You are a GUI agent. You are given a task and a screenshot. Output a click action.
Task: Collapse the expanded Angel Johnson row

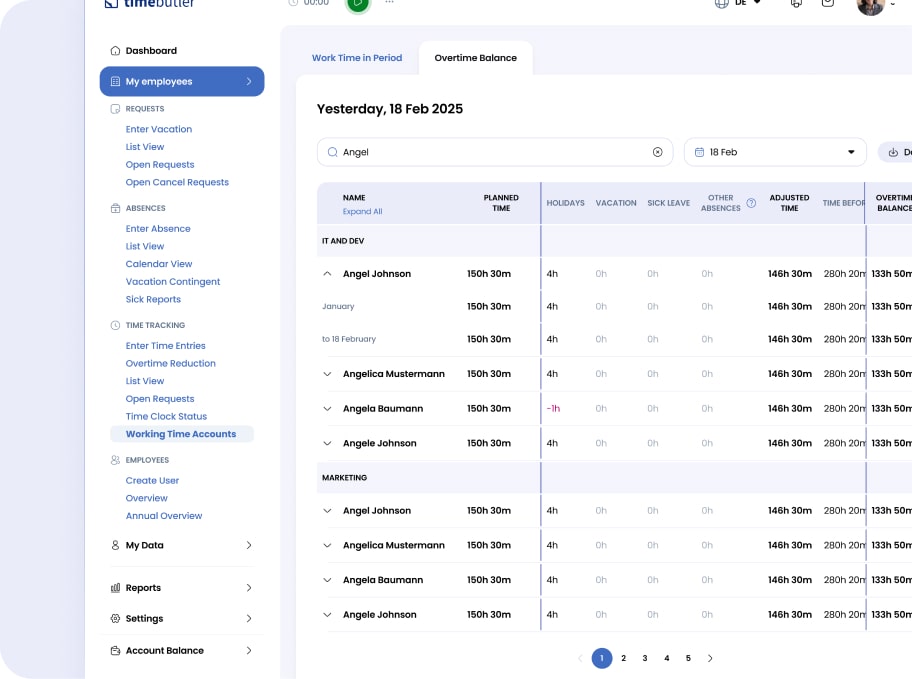coord(327,274)
